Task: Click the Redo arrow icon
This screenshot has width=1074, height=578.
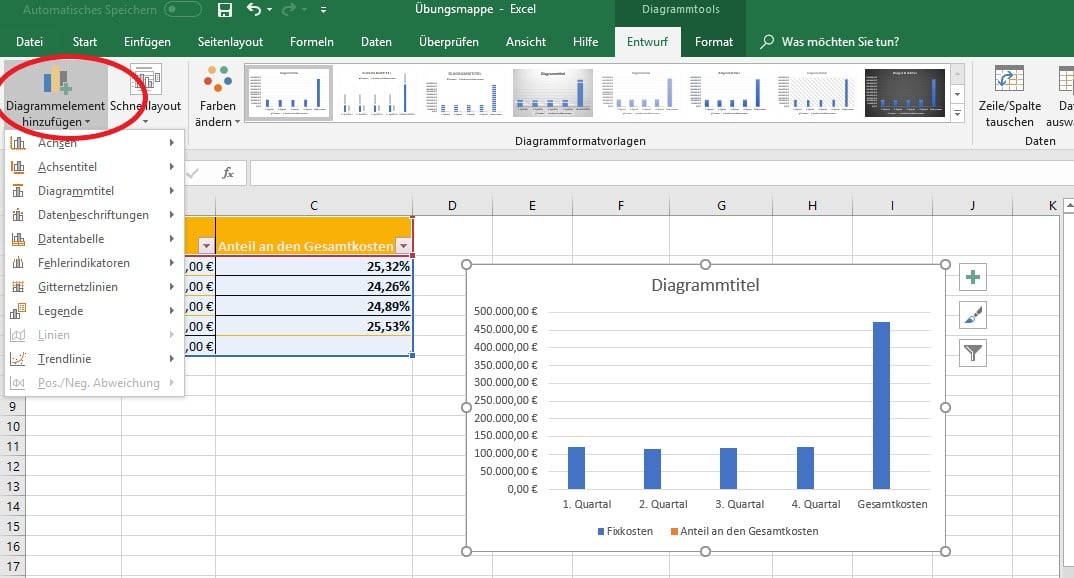Action: [x=289, y=10]
